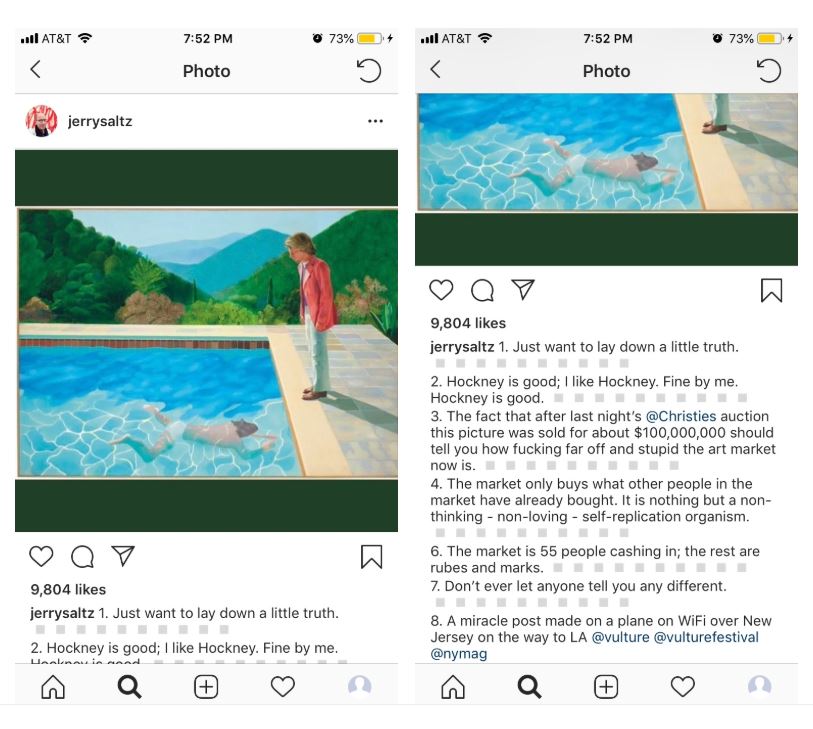
Task: Open profile avatar tab, right bottom bar
Action: click(760, 685)
